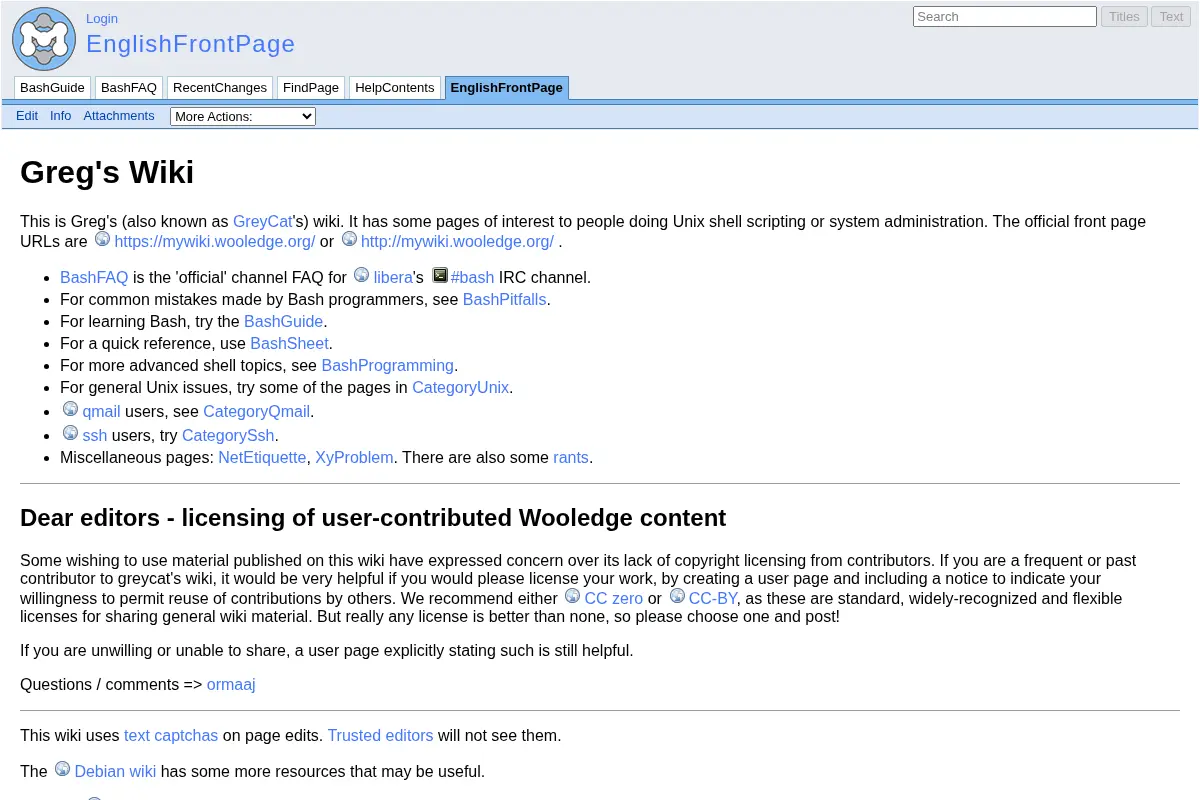Click the EnglishFrontPage page title
The image size is (1200, 800).
pyautogui.click(x=191, y=44)
